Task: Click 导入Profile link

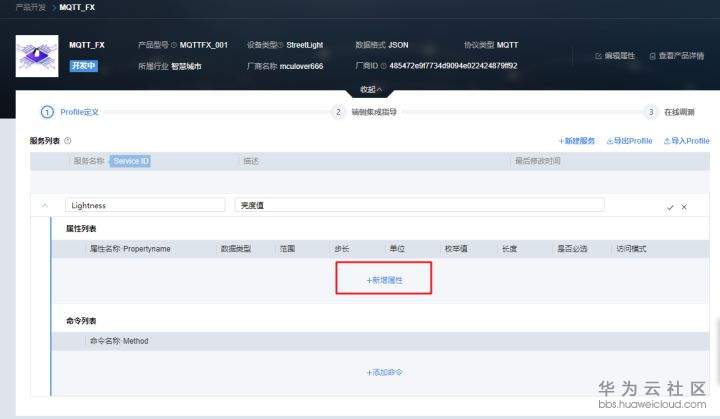Action: (686, 141)
